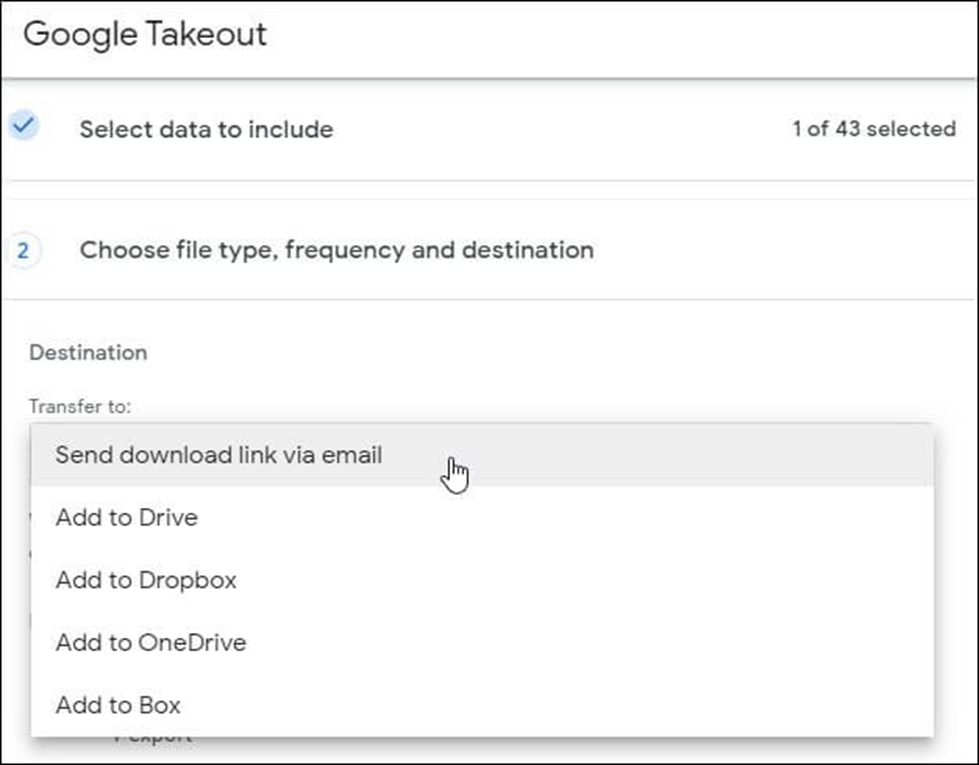Click the blue checkmark step icon
This screenshot has width=979, height=765.
[23, 127]
